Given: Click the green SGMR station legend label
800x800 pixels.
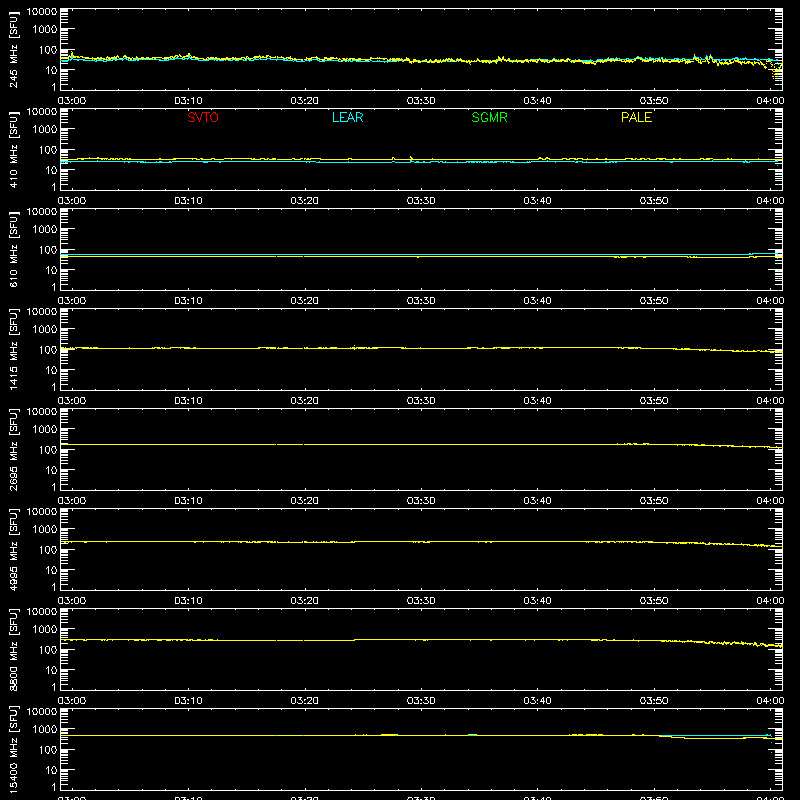Looking at the screenshot, I should [x=489, y=117].
